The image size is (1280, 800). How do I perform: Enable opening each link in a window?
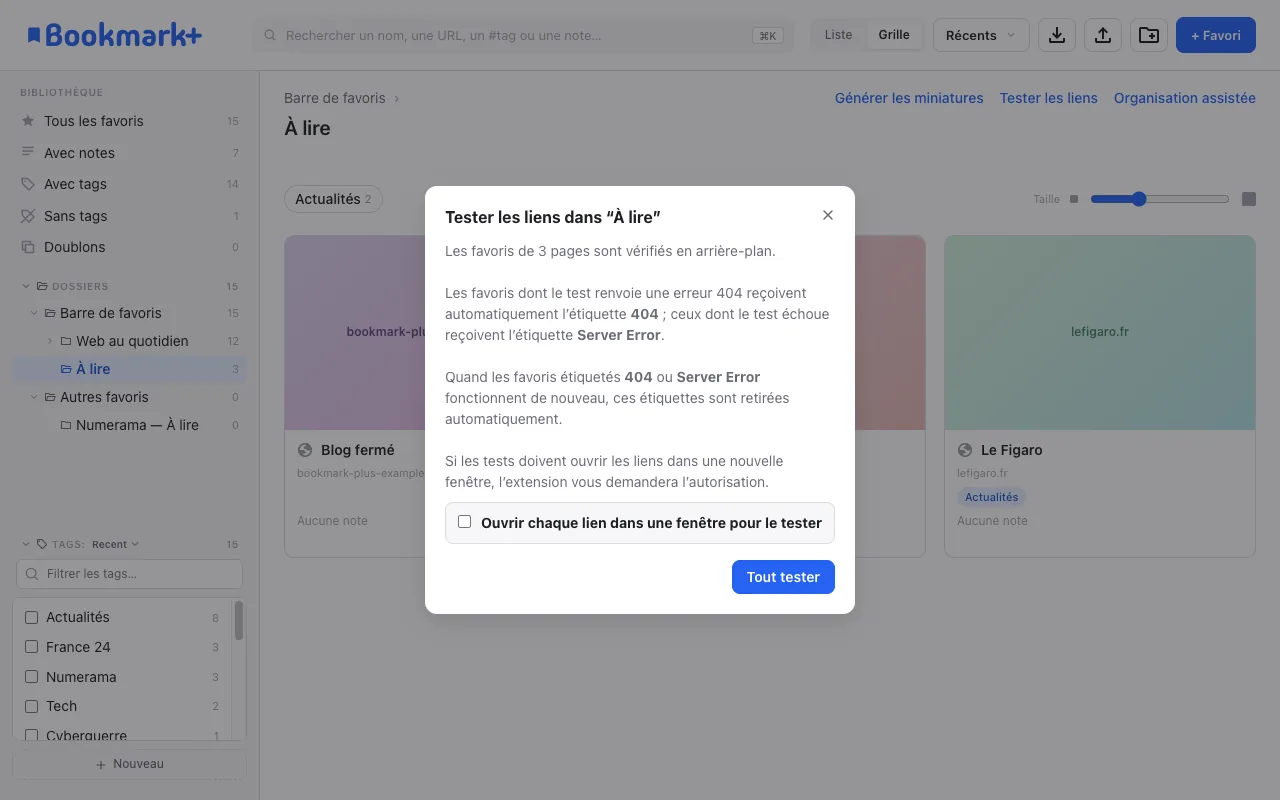coord(464,522)
